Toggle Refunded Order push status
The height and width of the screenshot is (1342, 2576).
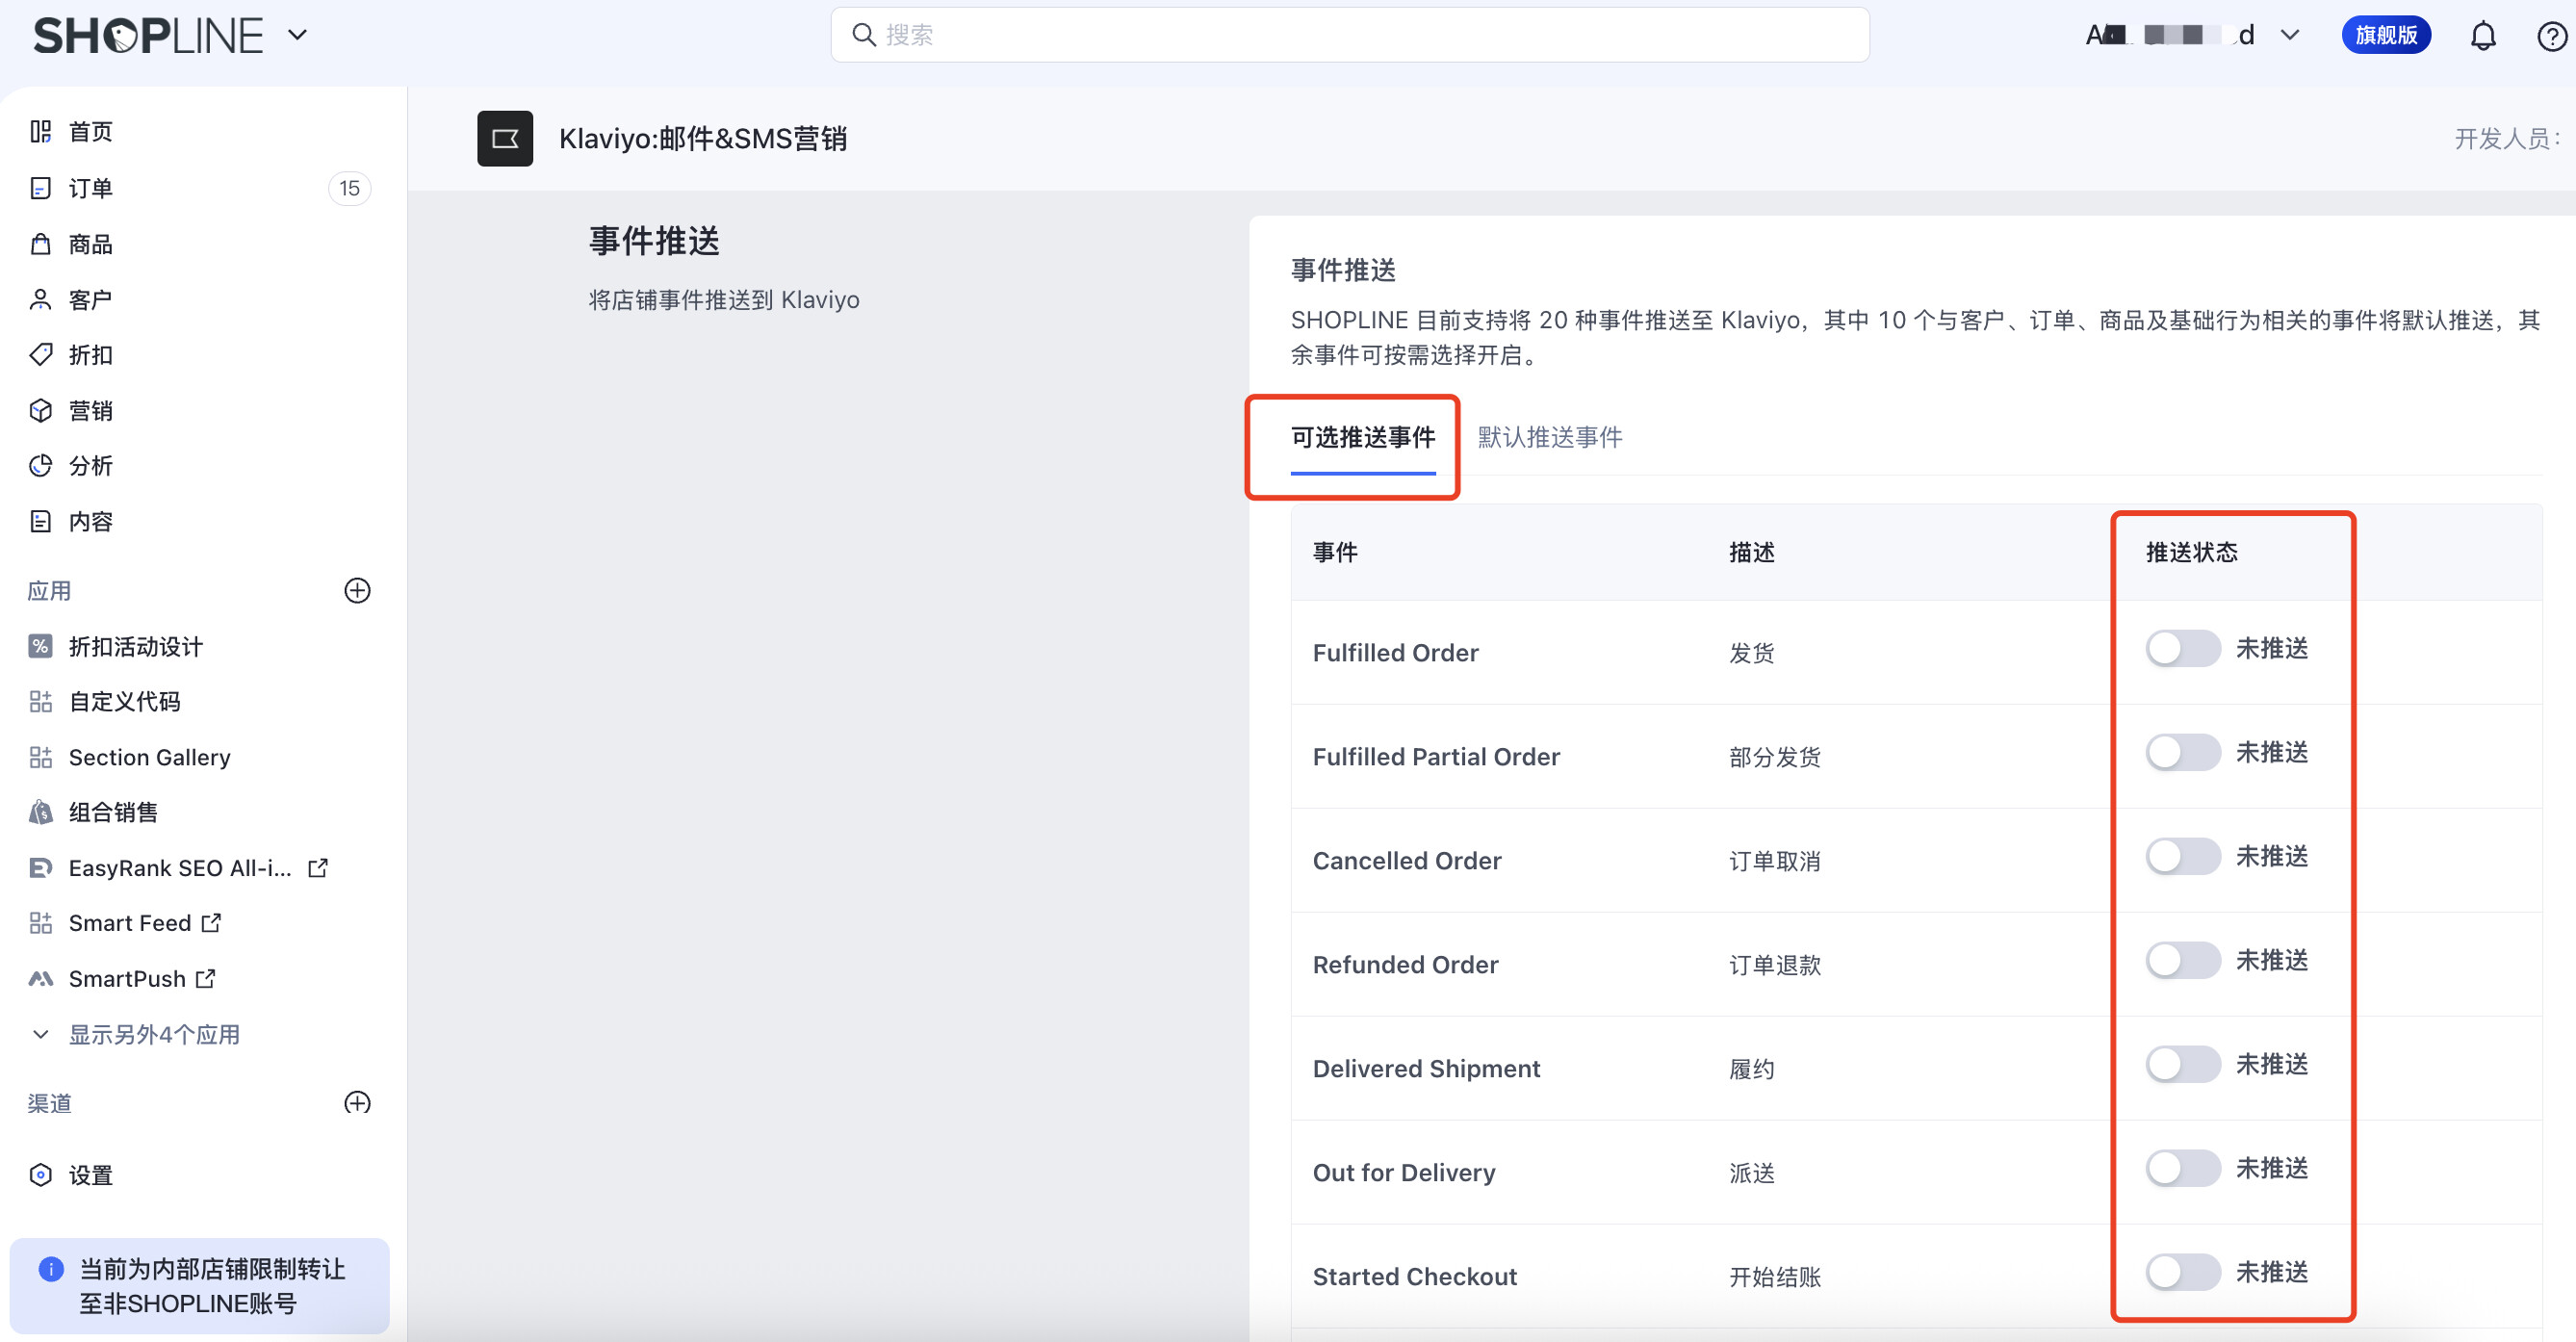2182,960
